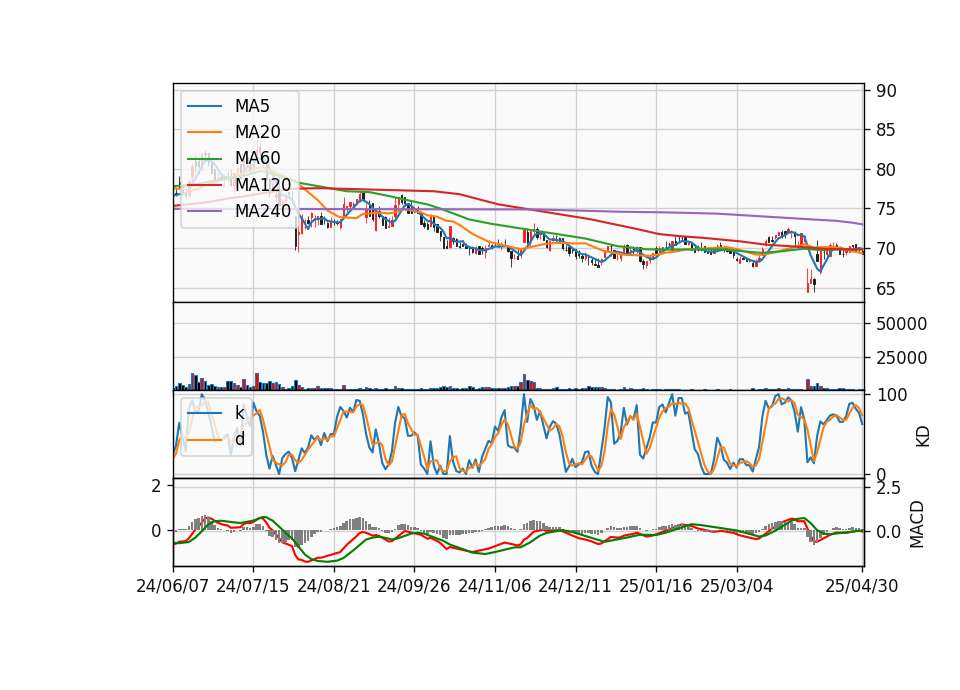Click the 50000 volume axis tick
The image size is (960, 690).
tap(901, 324)
